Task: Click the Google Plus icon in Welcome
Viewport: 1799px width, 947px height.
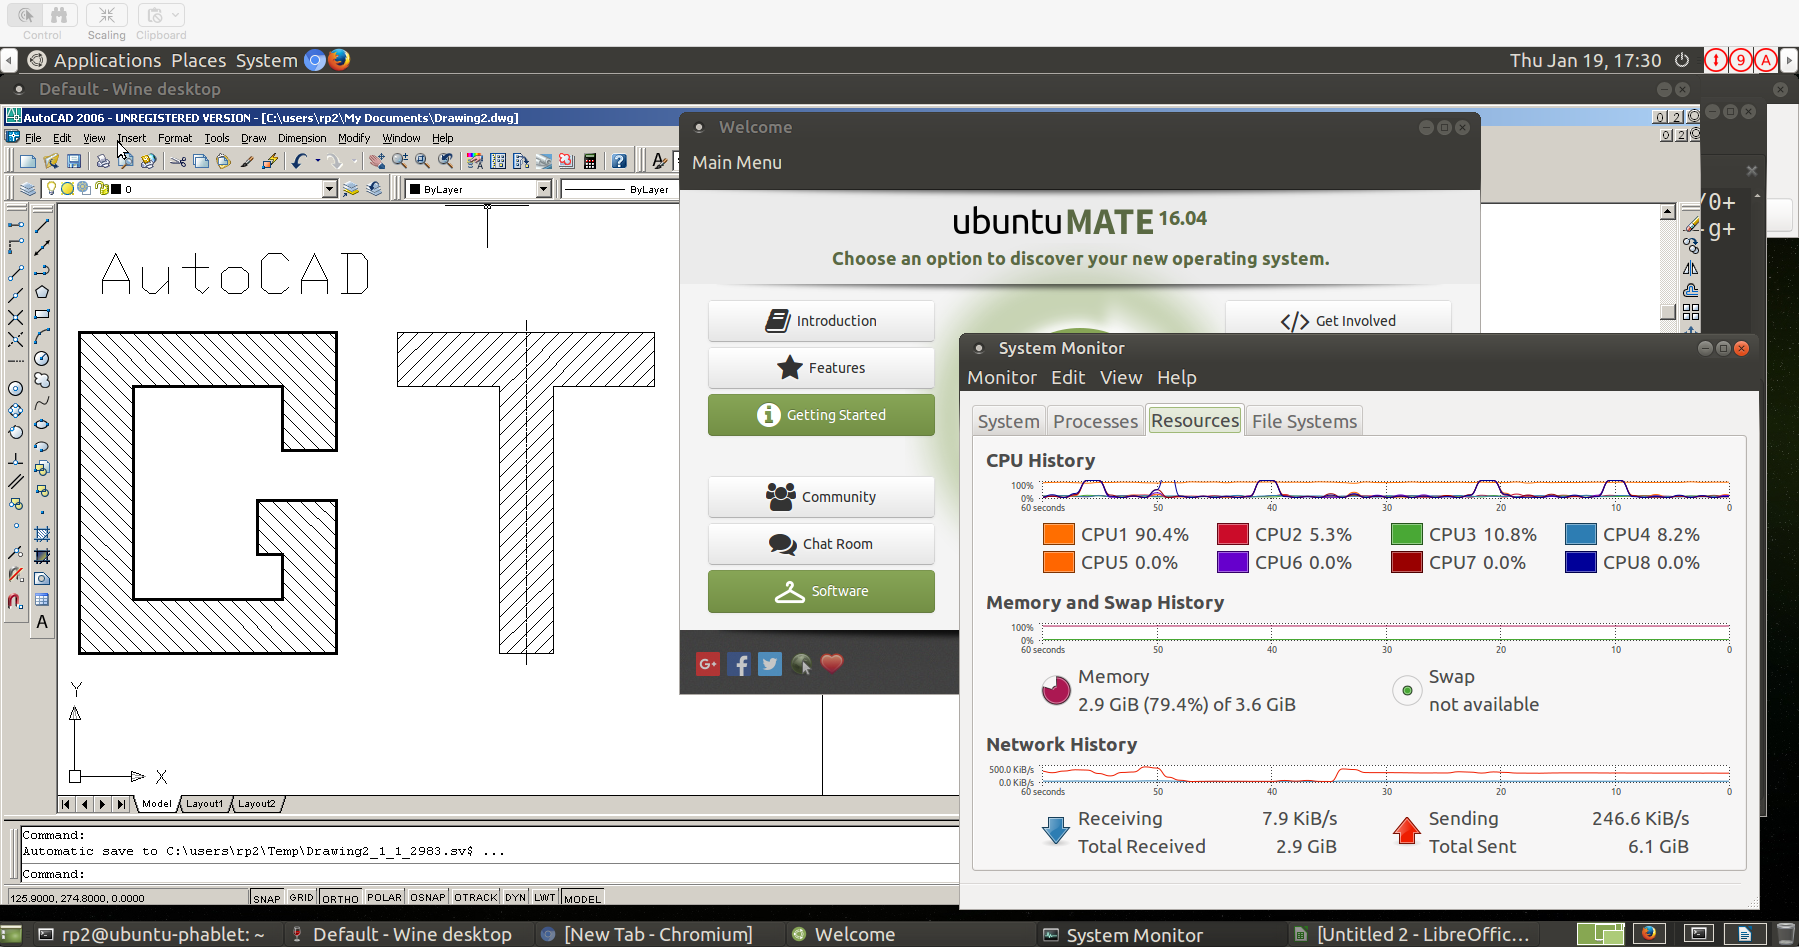Action: (x=708, y=663)
